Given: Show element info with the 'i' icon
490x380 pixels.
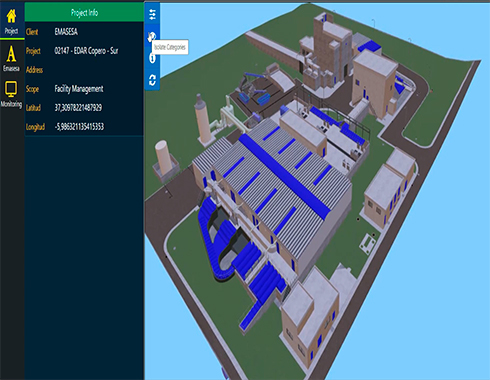Looking at the screenshot, I should click(152, 59).
